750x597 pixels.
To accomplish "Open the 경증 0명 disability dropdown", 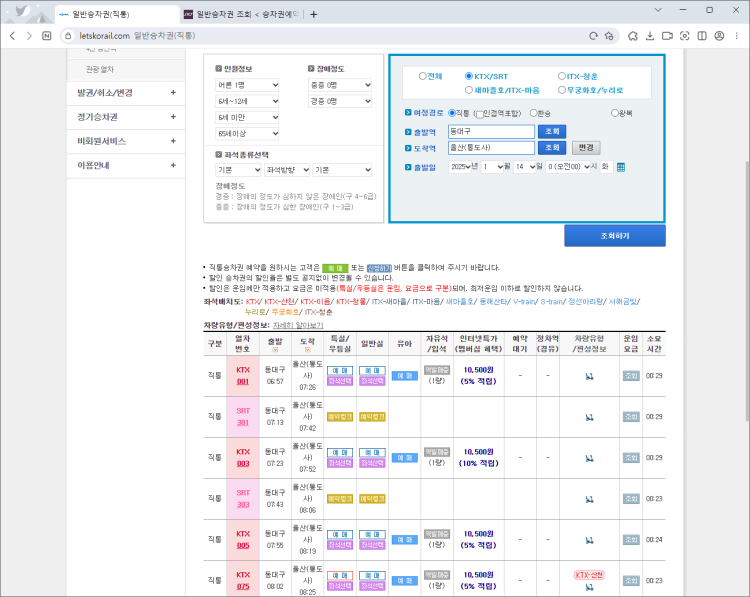I will tap(340, 101).
